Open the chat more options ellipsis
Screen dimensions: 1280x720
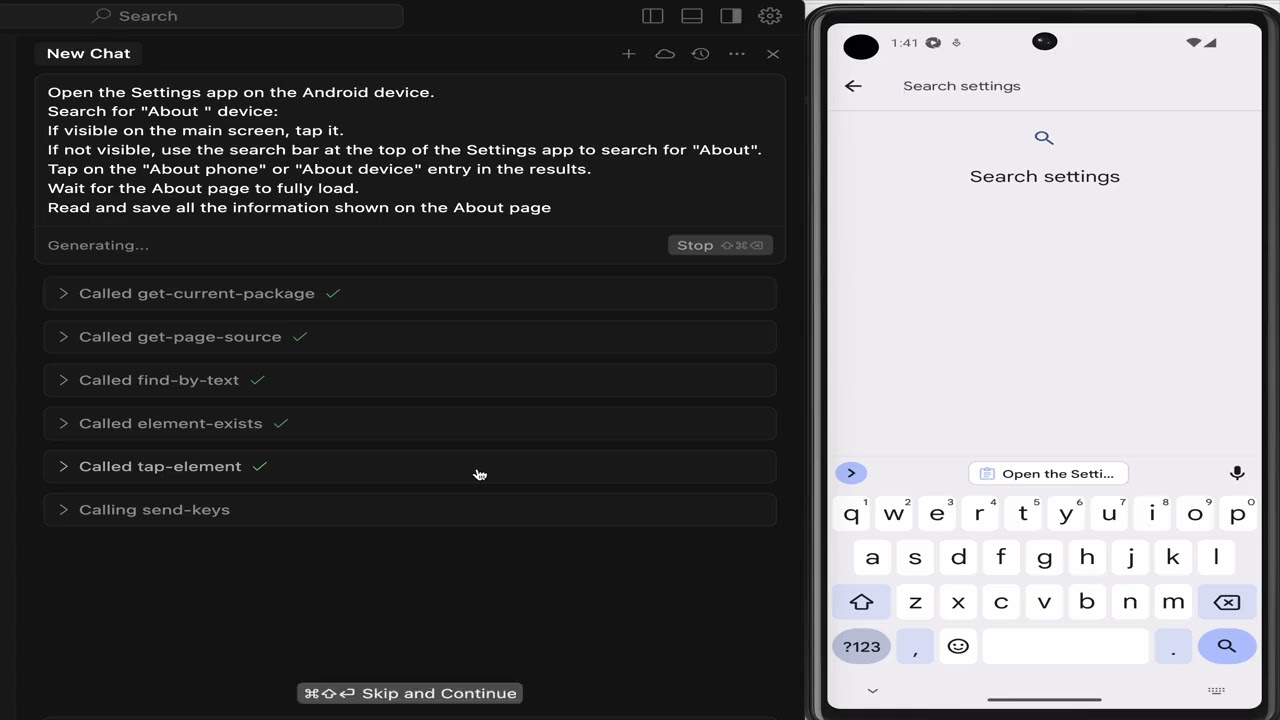737,54
